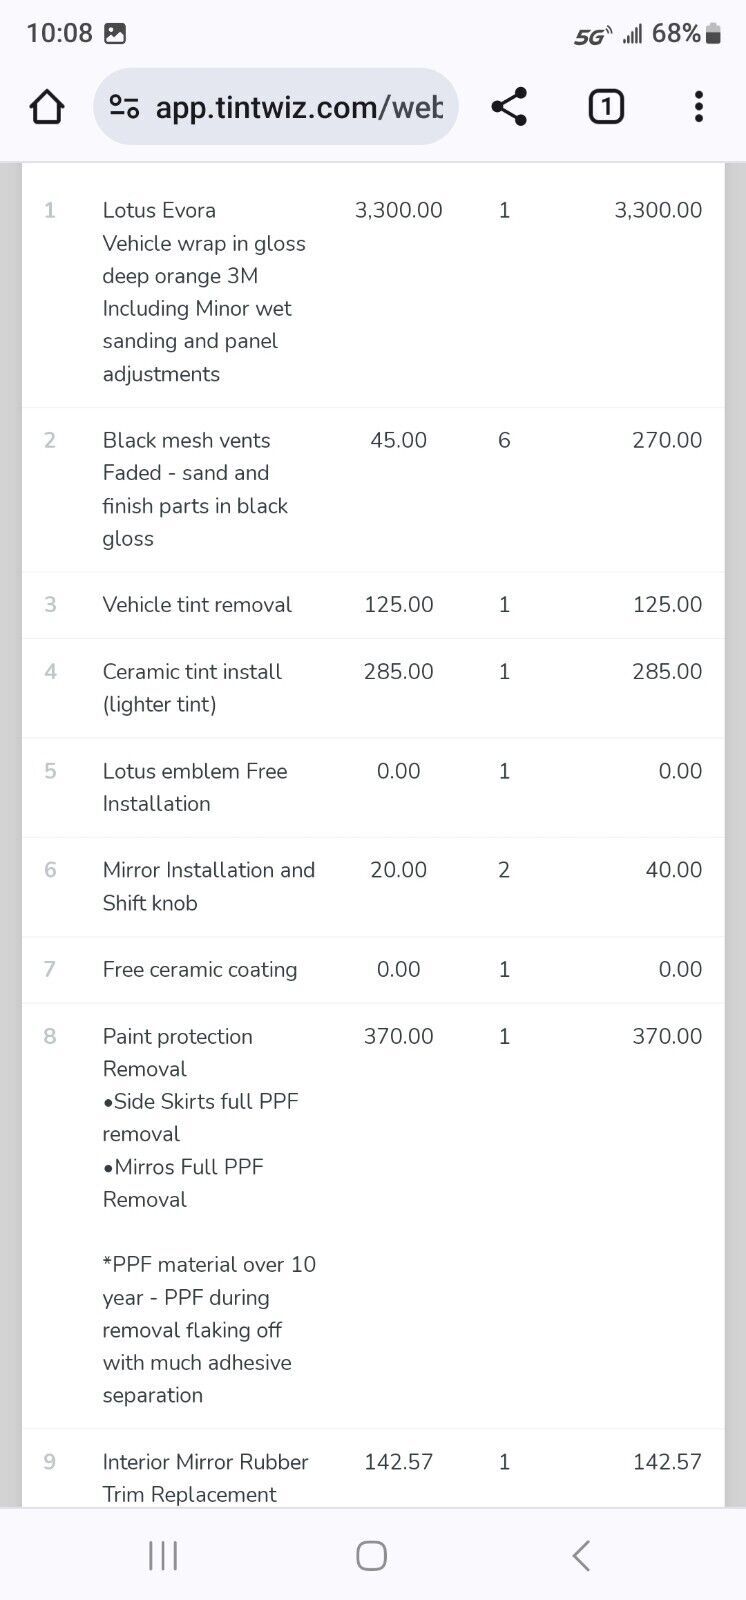
Task: Select the Lotus Evora line item description
Action: (x=204, y=291)
